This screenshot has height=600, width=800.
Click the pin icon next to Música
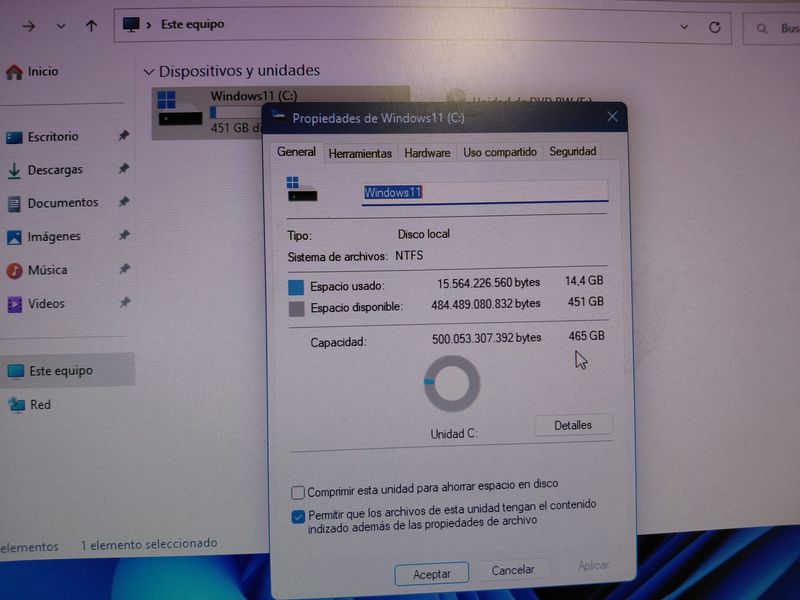(124, 269)
